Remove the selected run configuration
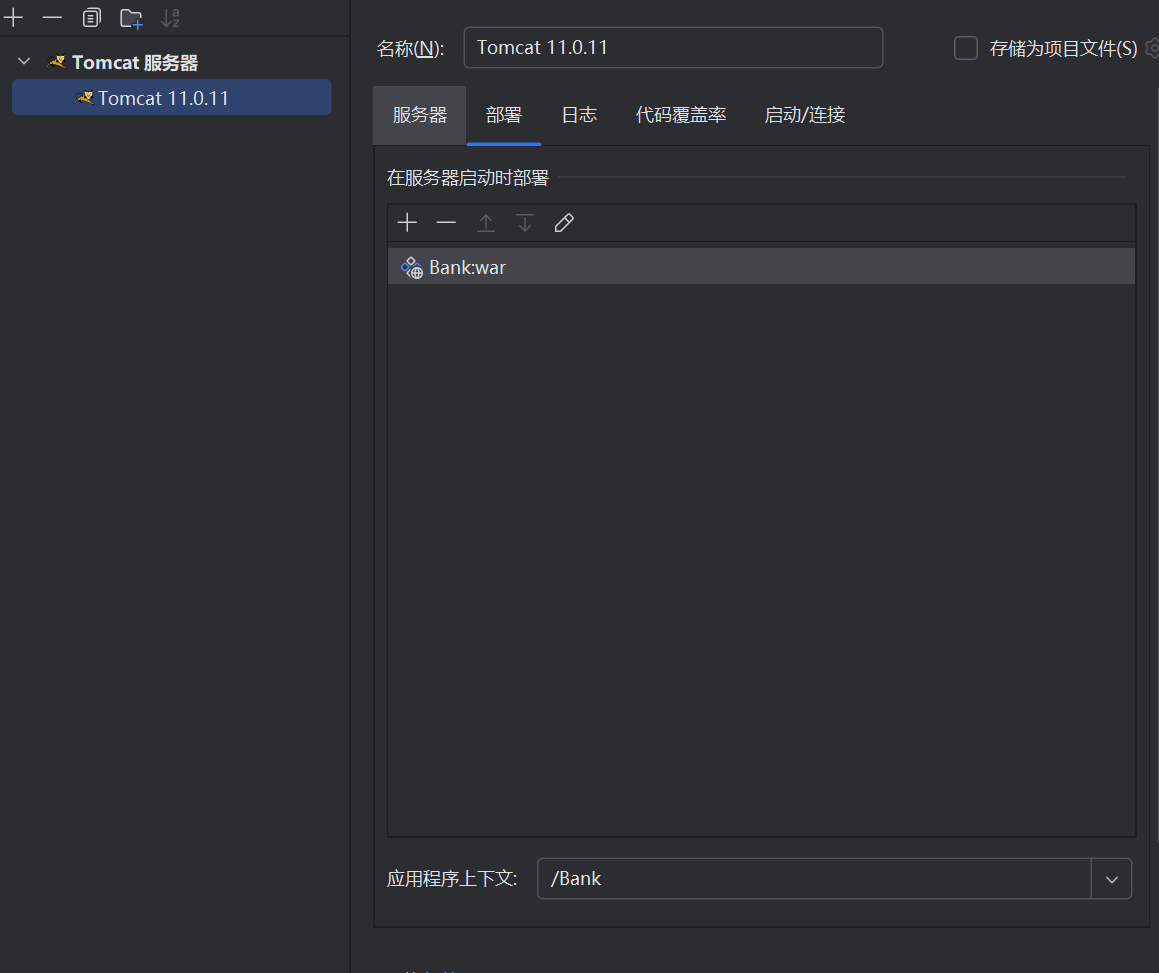The width and height of the screenshot is (1159, 973). coord(52,18)
